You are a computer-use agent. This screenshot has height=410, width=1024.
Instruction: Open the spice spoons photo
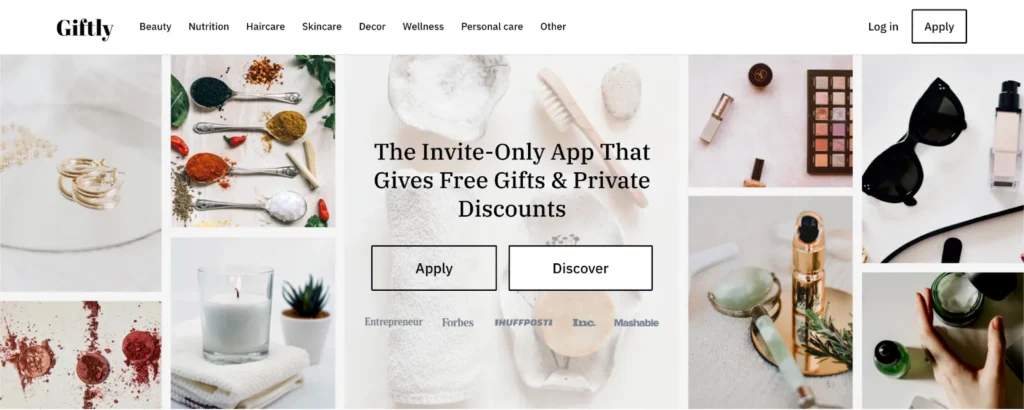pyautogui.click(x=253, y=141)
